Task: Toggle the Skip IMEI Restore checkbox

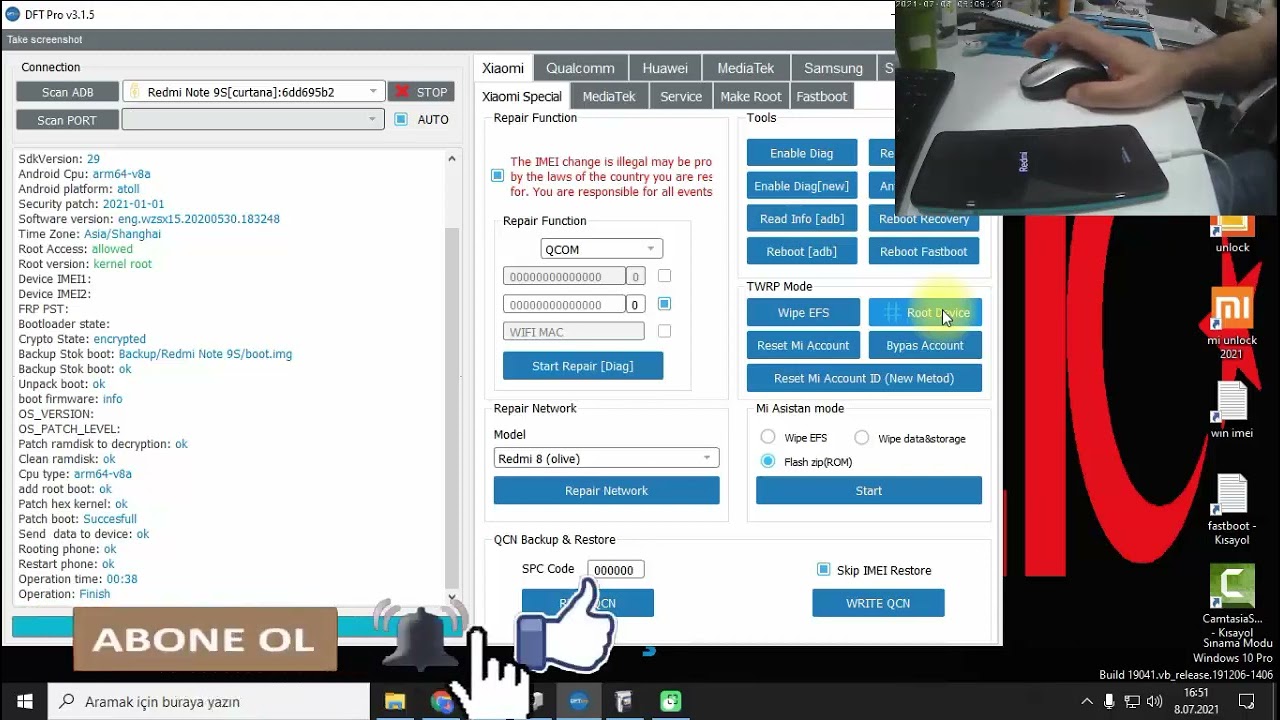Action: (823, 570)
